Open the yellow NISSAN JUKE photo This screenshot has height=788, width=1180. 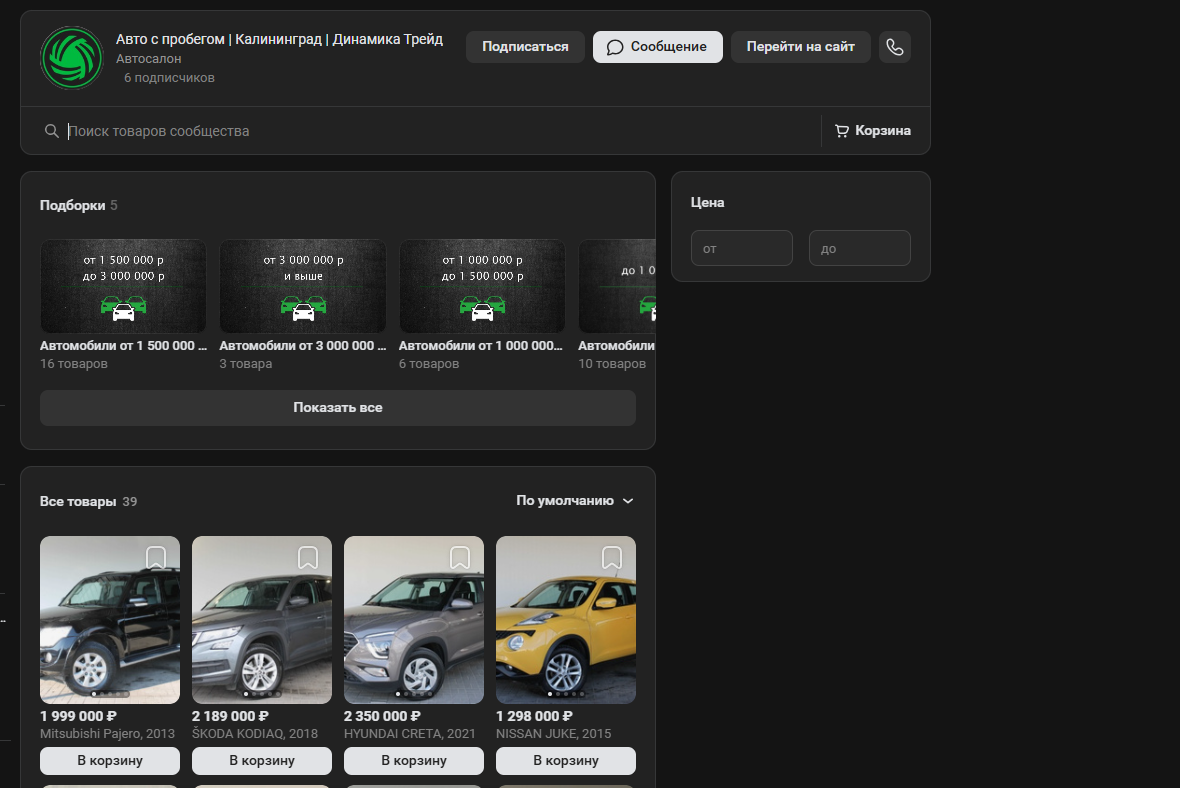pos(566,620)
